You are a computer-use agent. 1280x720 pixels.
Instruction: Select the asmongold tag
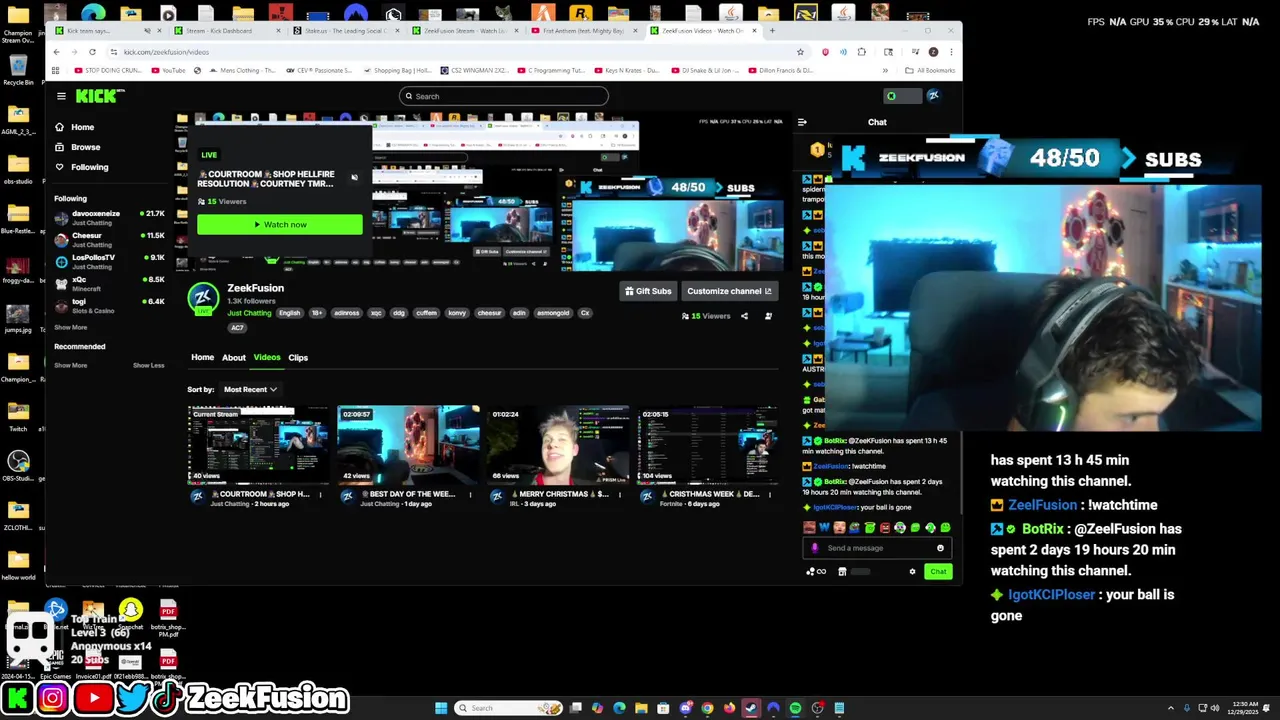552,313
